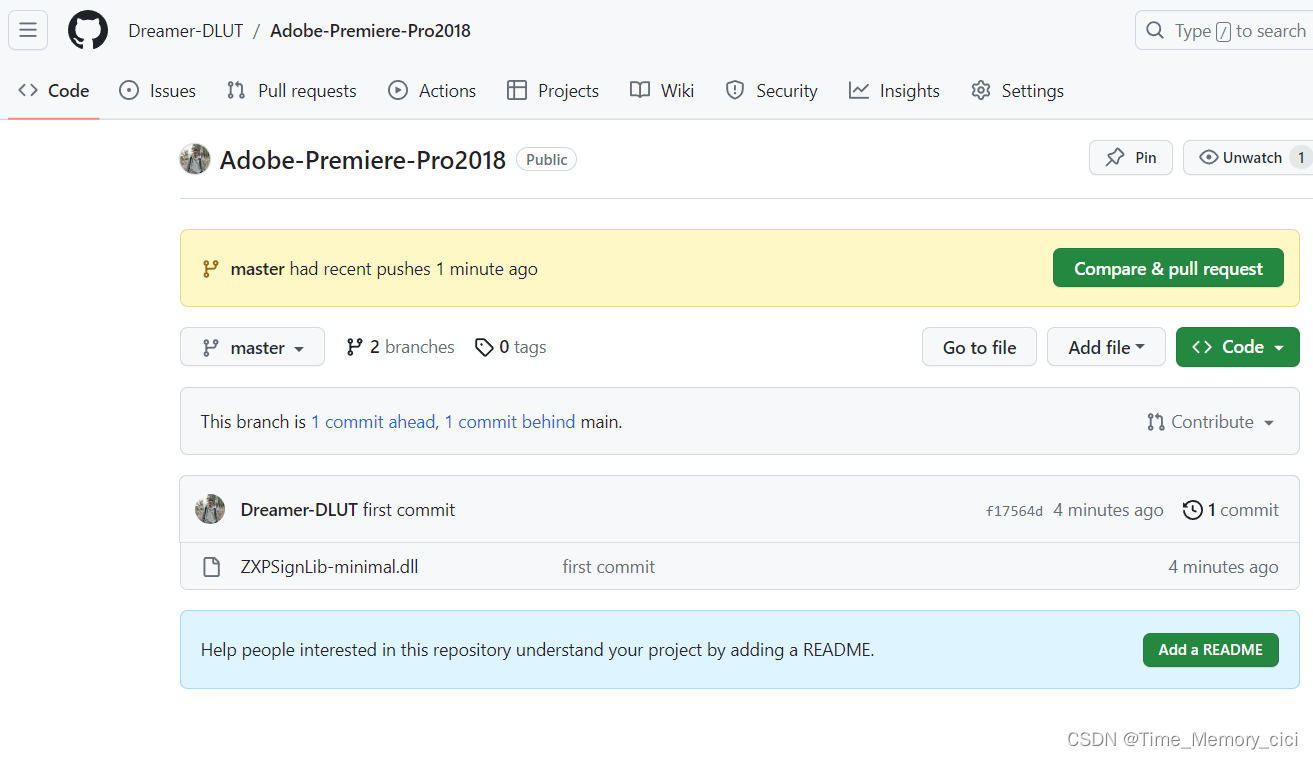Screen dimensions: 1313x759
Task: Click the branch icon beside 2 branches
Action: coord(355,347)
